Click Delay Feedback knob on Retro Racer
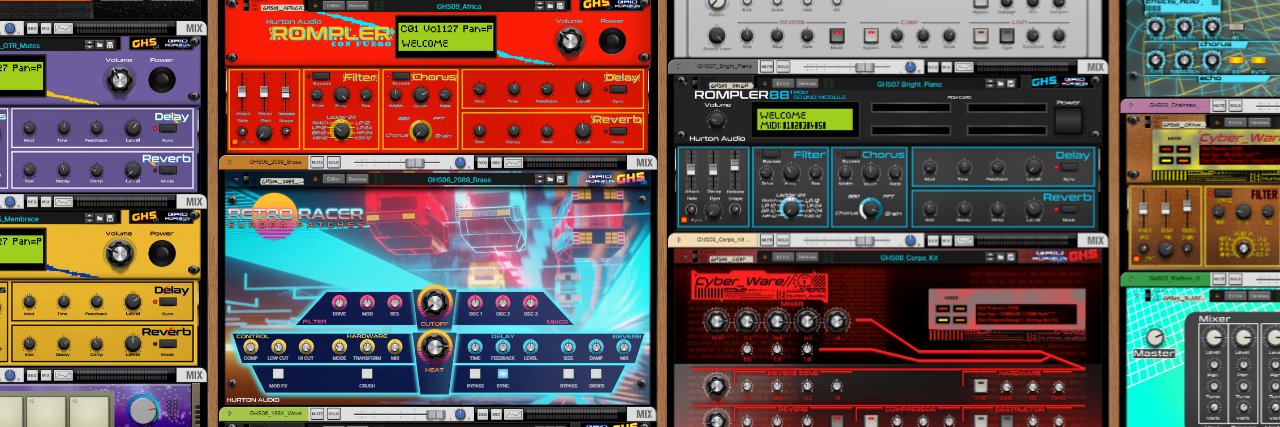This screenshot has height=427, width=1280. tap(503, 346)
